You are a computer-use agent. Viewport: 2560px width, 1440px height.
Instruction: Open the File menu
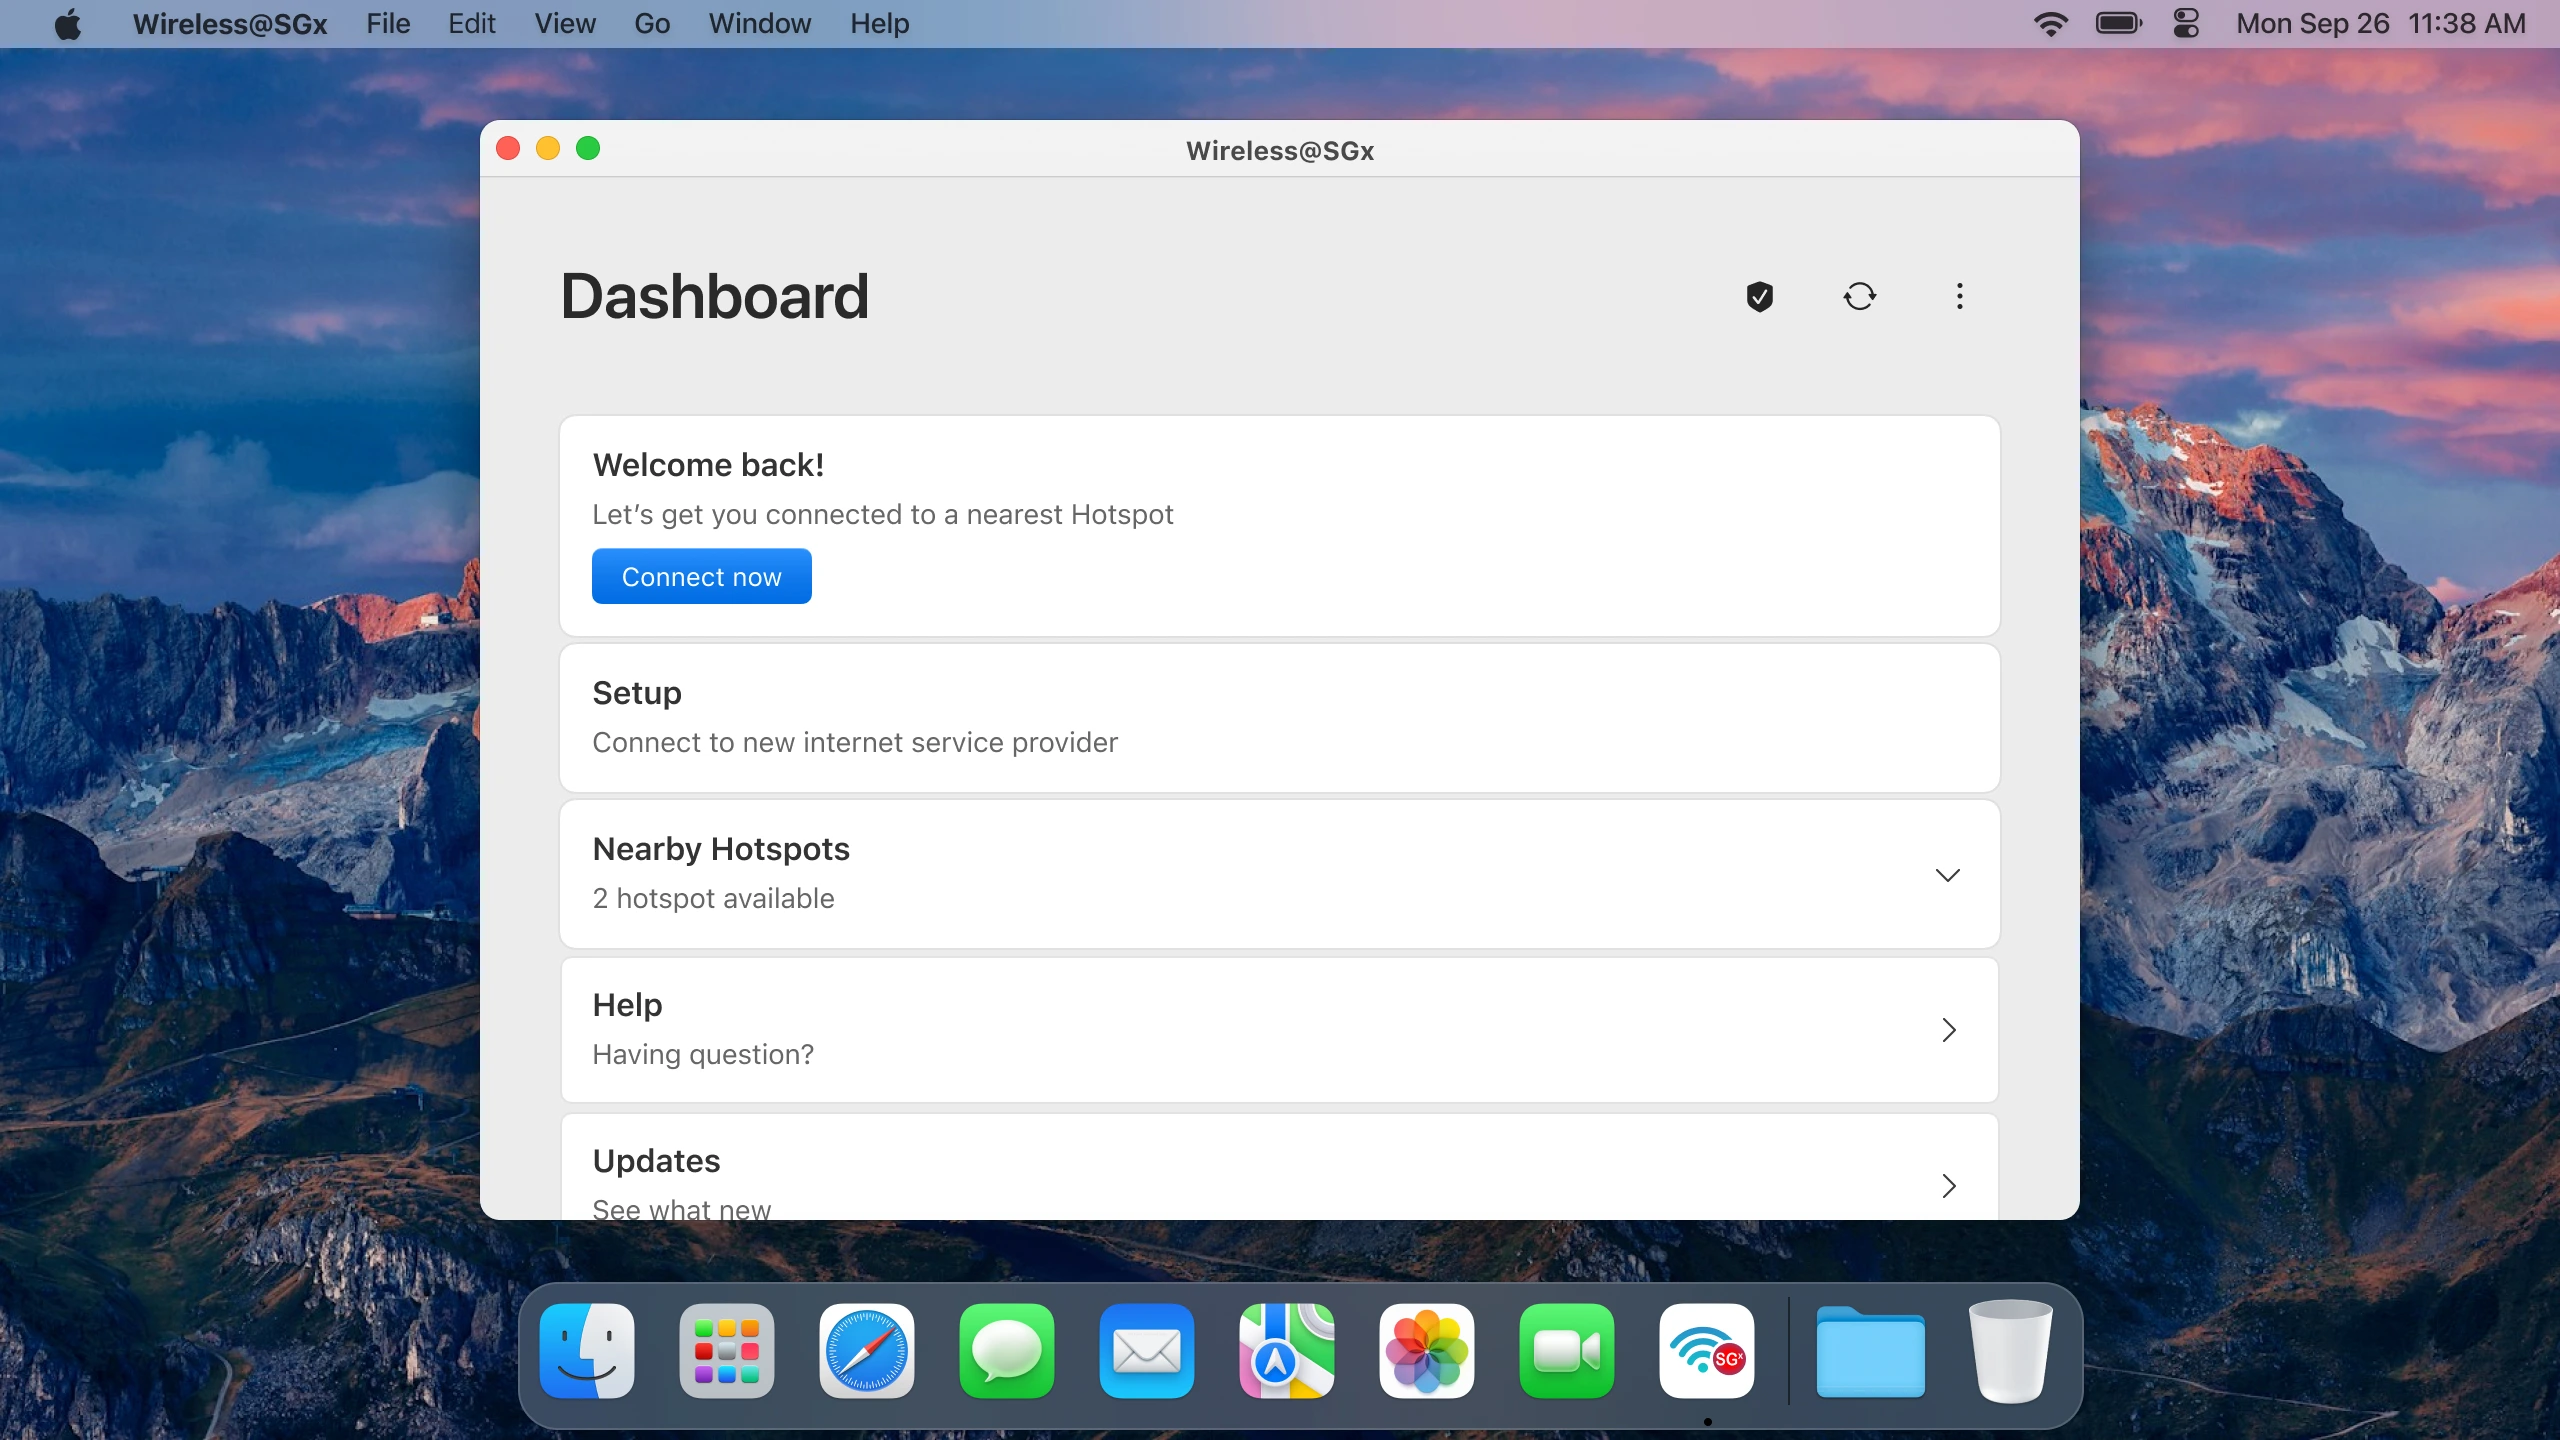tap(388, 24)
